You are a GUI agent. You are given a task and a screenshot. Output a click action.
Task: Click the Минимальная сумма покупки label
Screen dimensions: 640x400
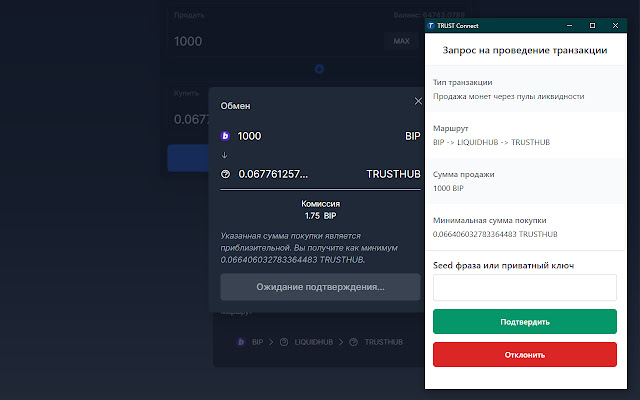coord(489,220)
